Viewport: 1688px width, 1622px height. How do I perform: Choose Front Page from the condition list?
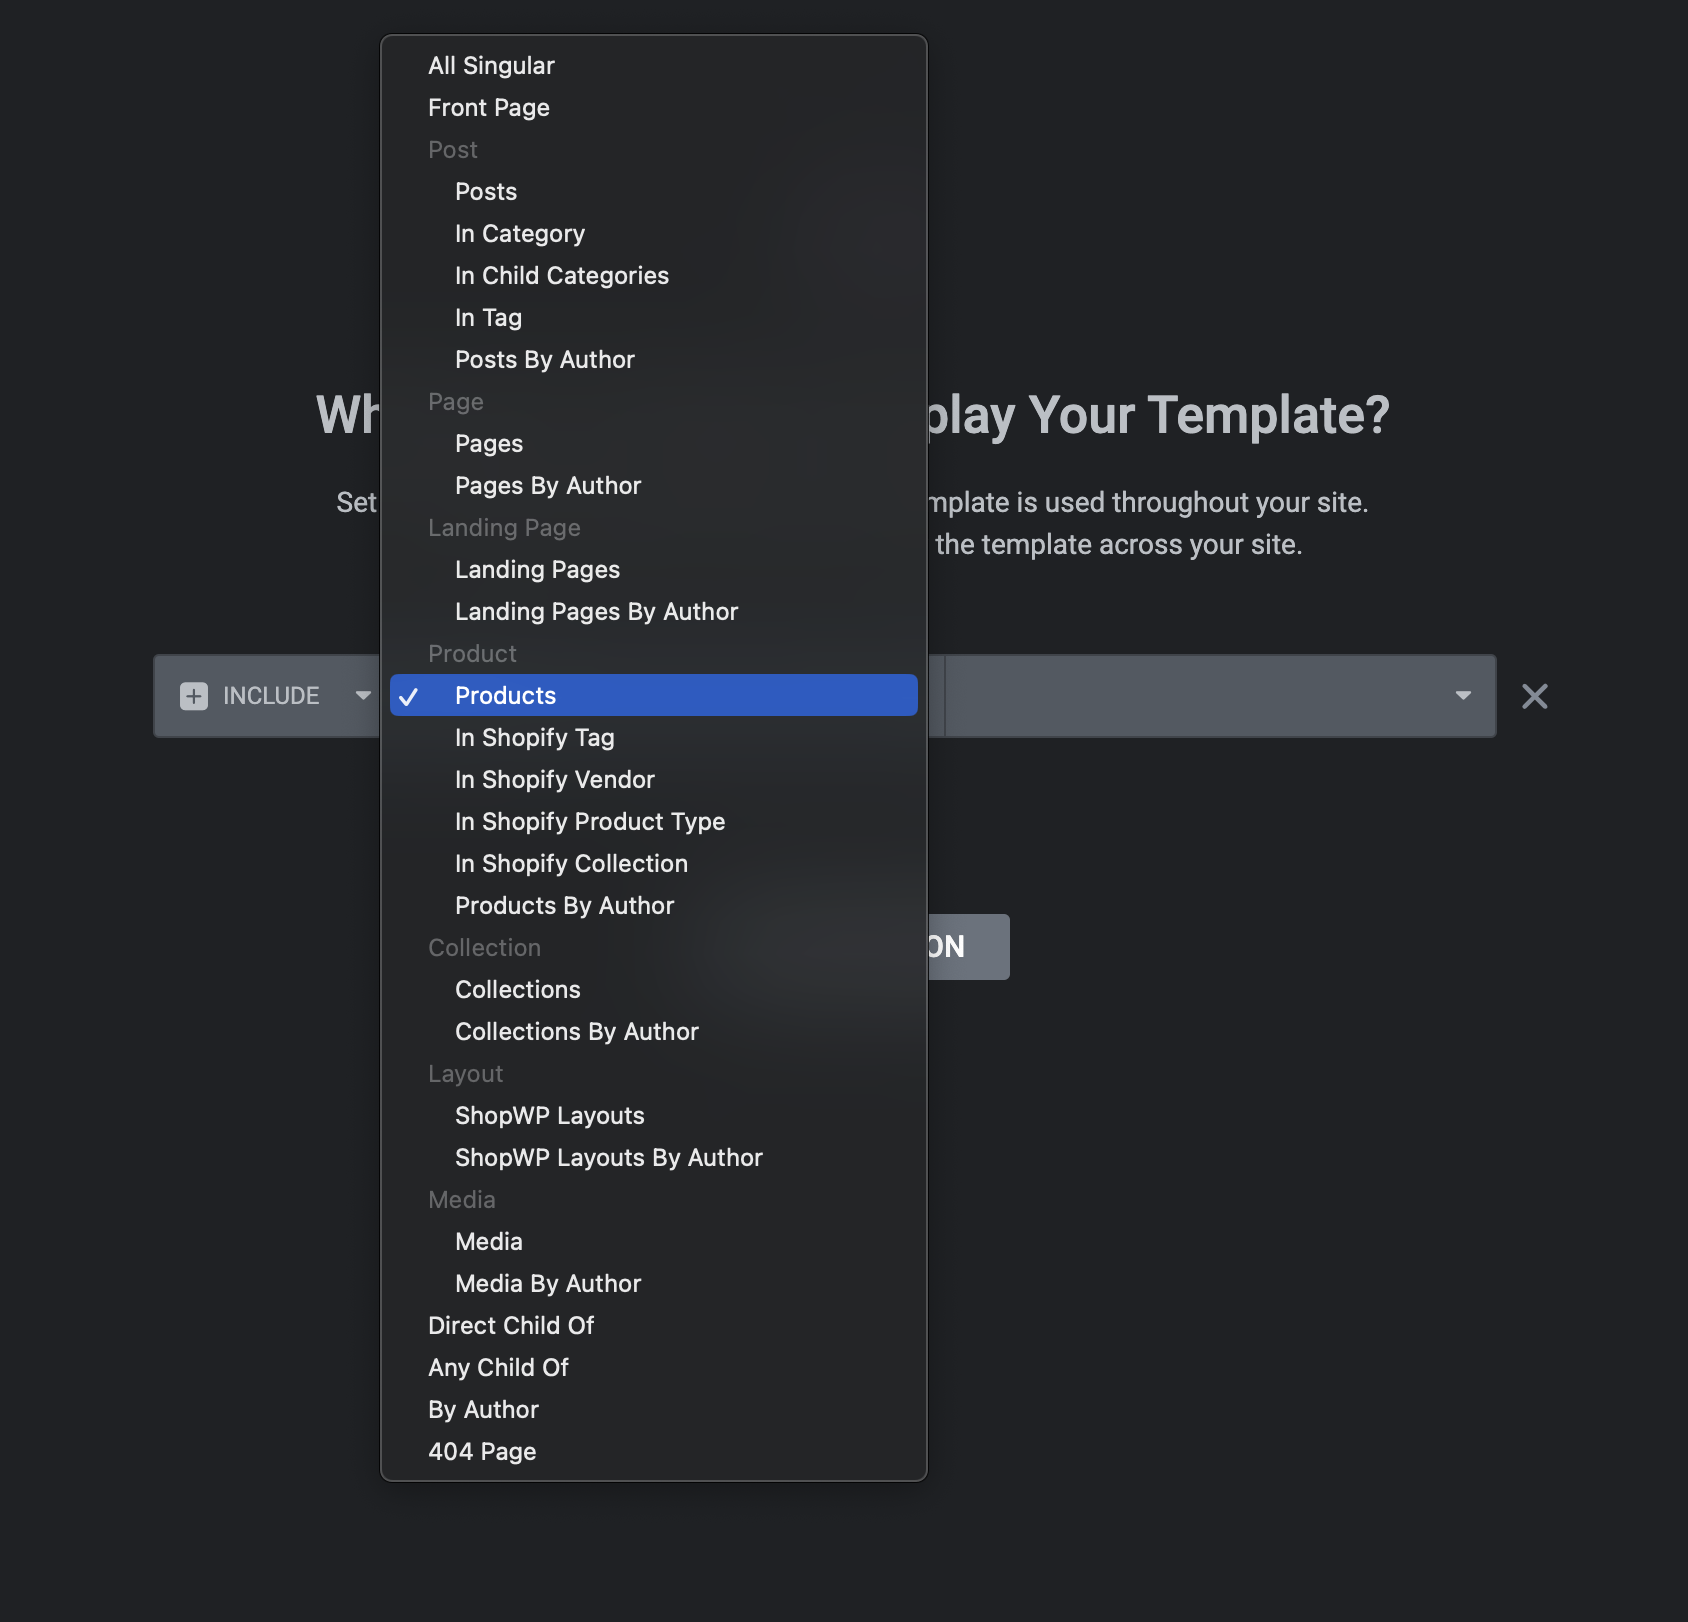[x=488, y=107]
